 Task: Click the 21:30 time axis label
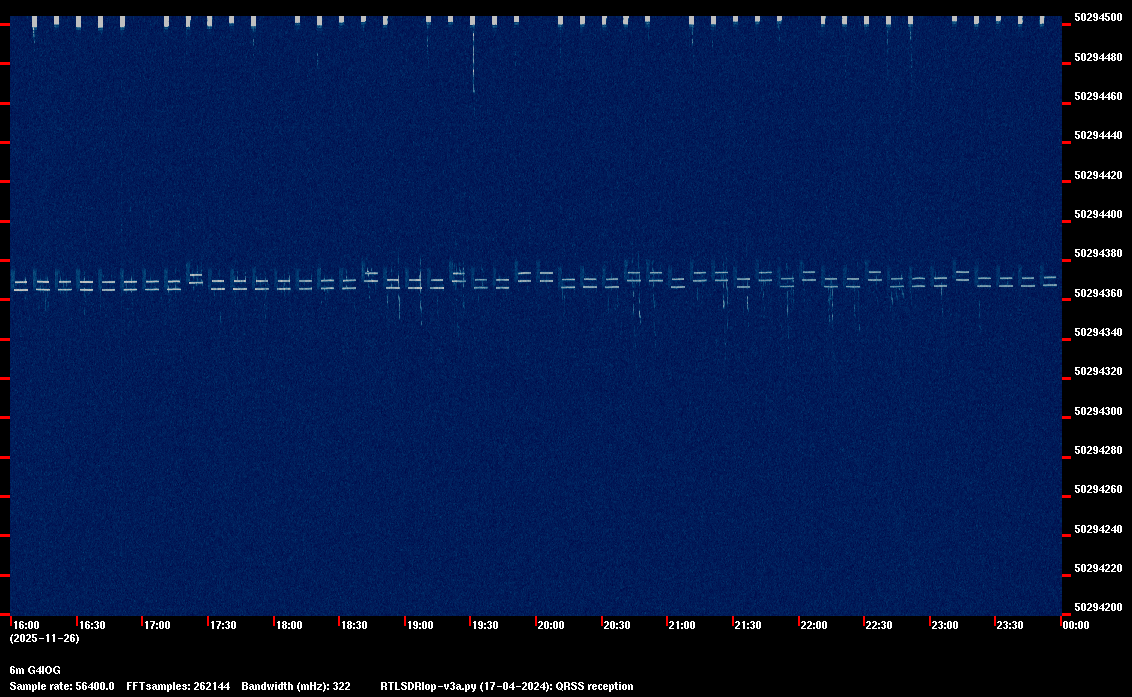(748, 625)
